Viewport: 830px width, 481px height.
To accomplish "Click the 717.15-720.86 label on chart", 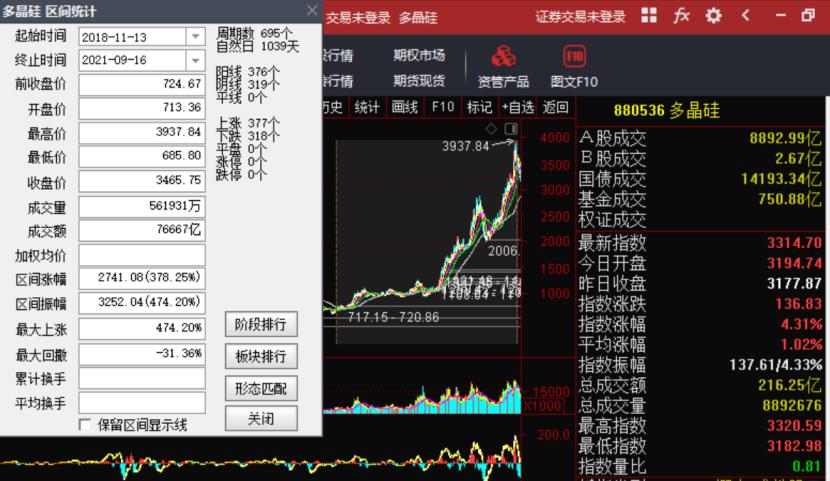I will point(393,317).
